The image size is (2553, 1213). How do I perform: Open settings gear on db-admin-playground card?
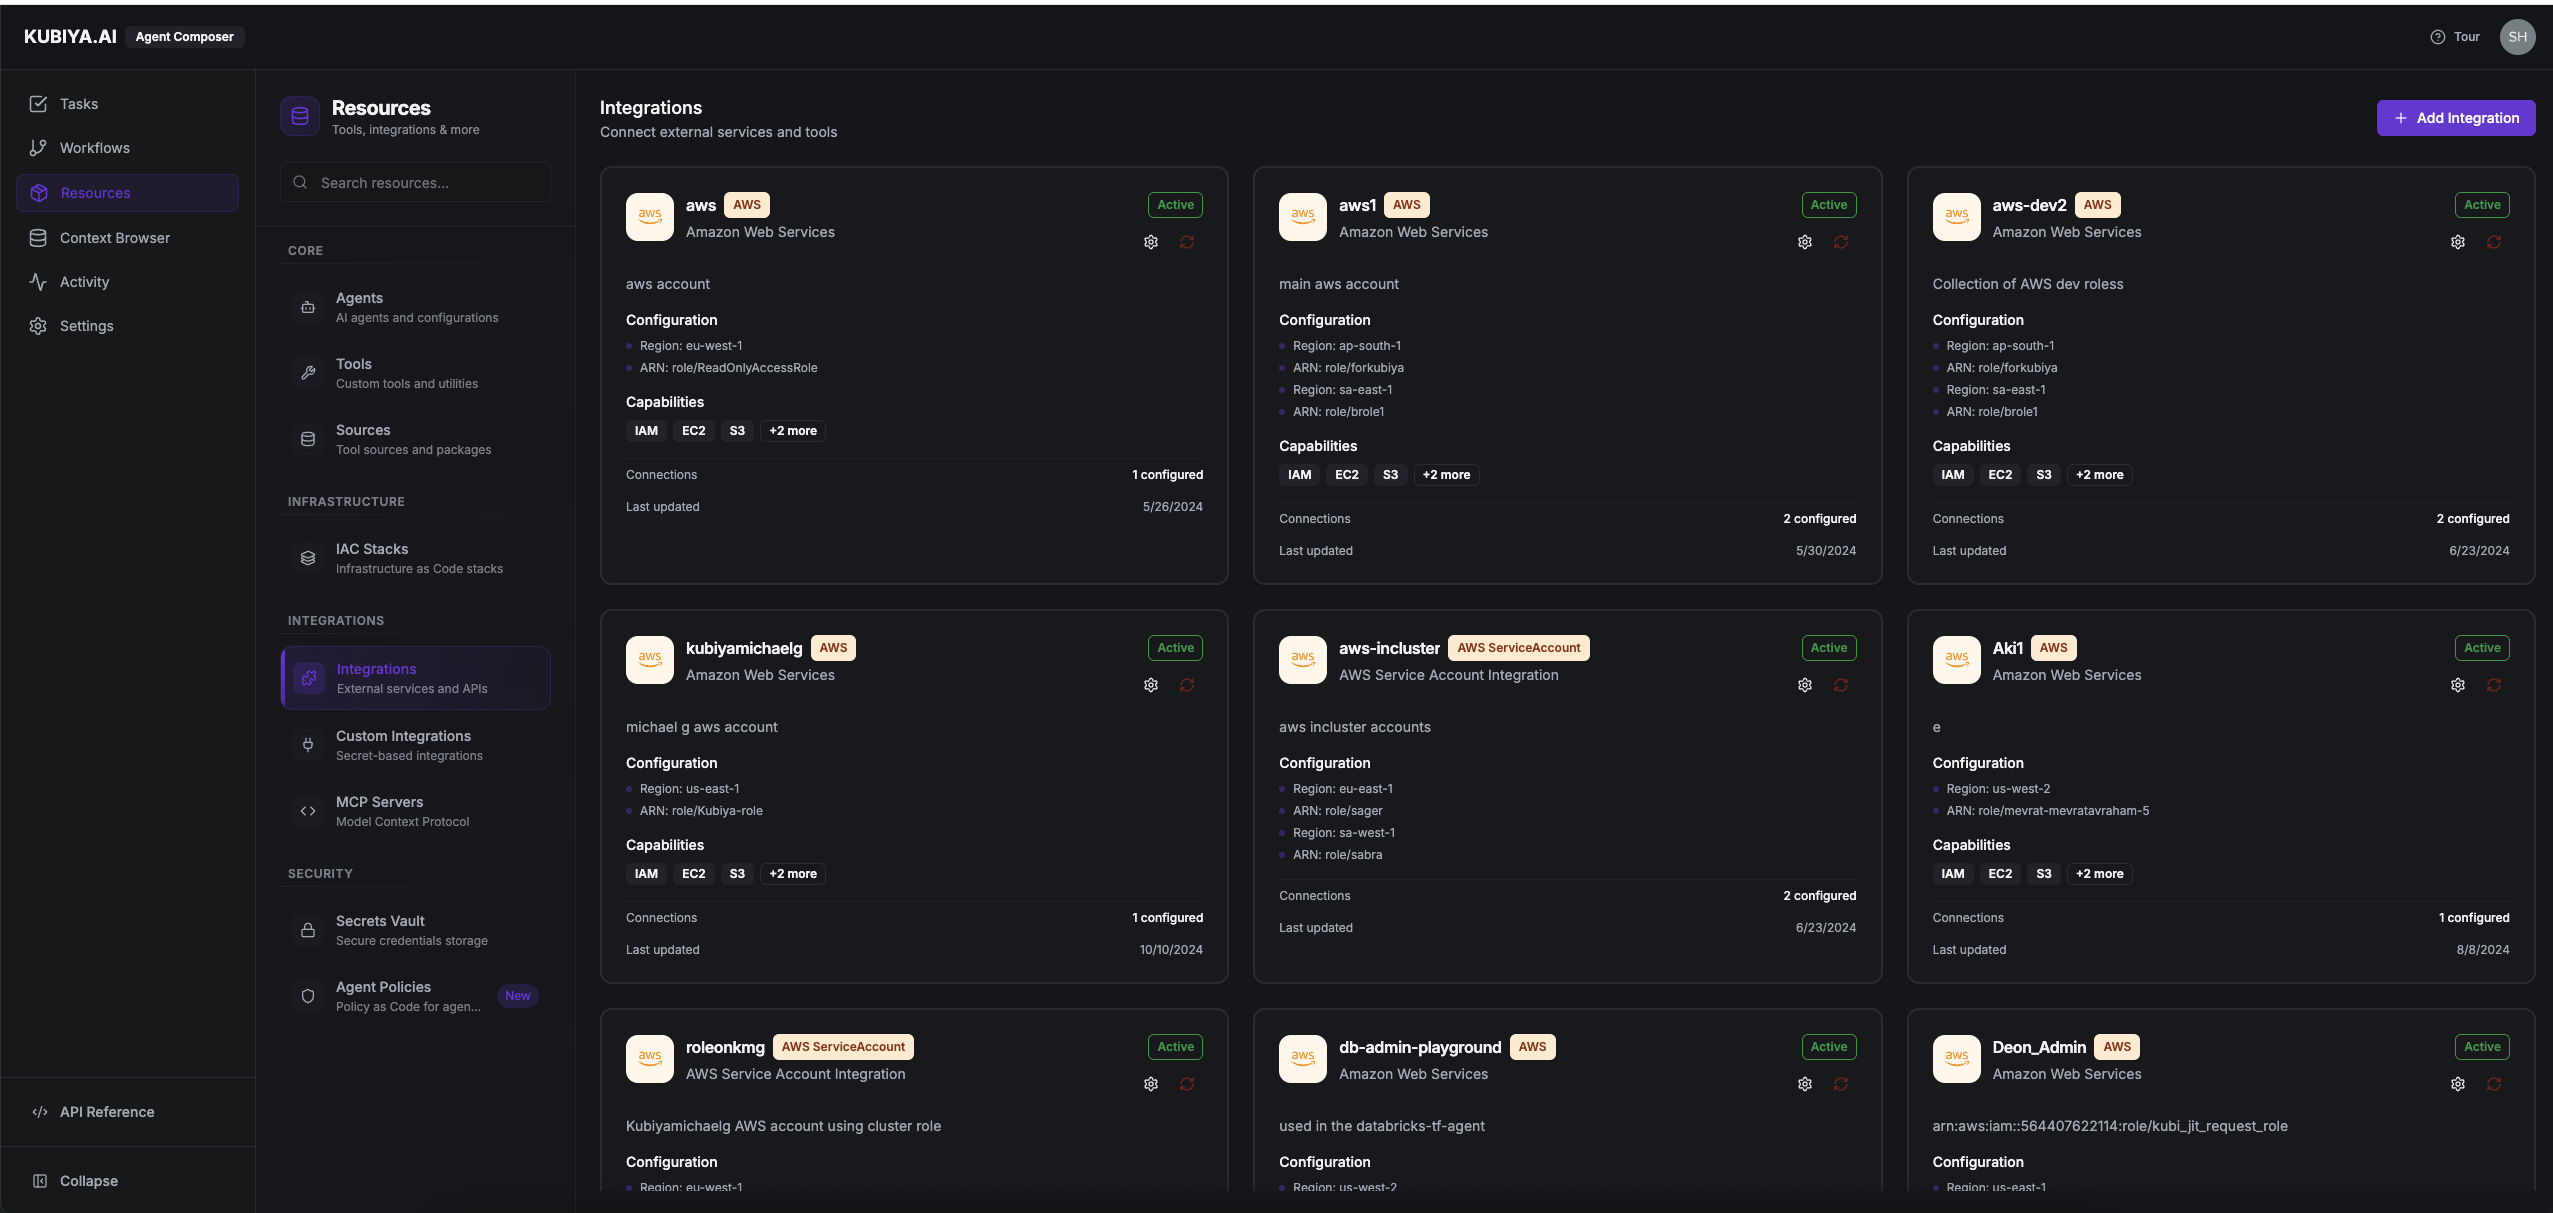click(1805, 1084)
